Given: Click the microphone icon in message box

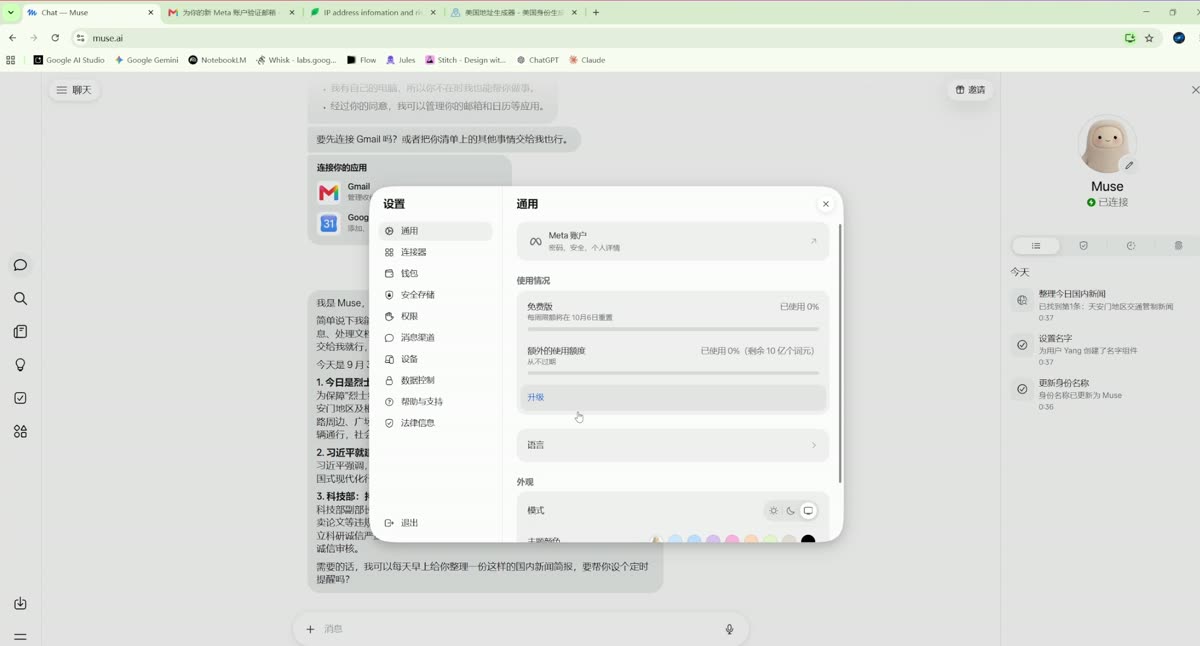Looking at the screenshot, I should click(x=729, y=629).
